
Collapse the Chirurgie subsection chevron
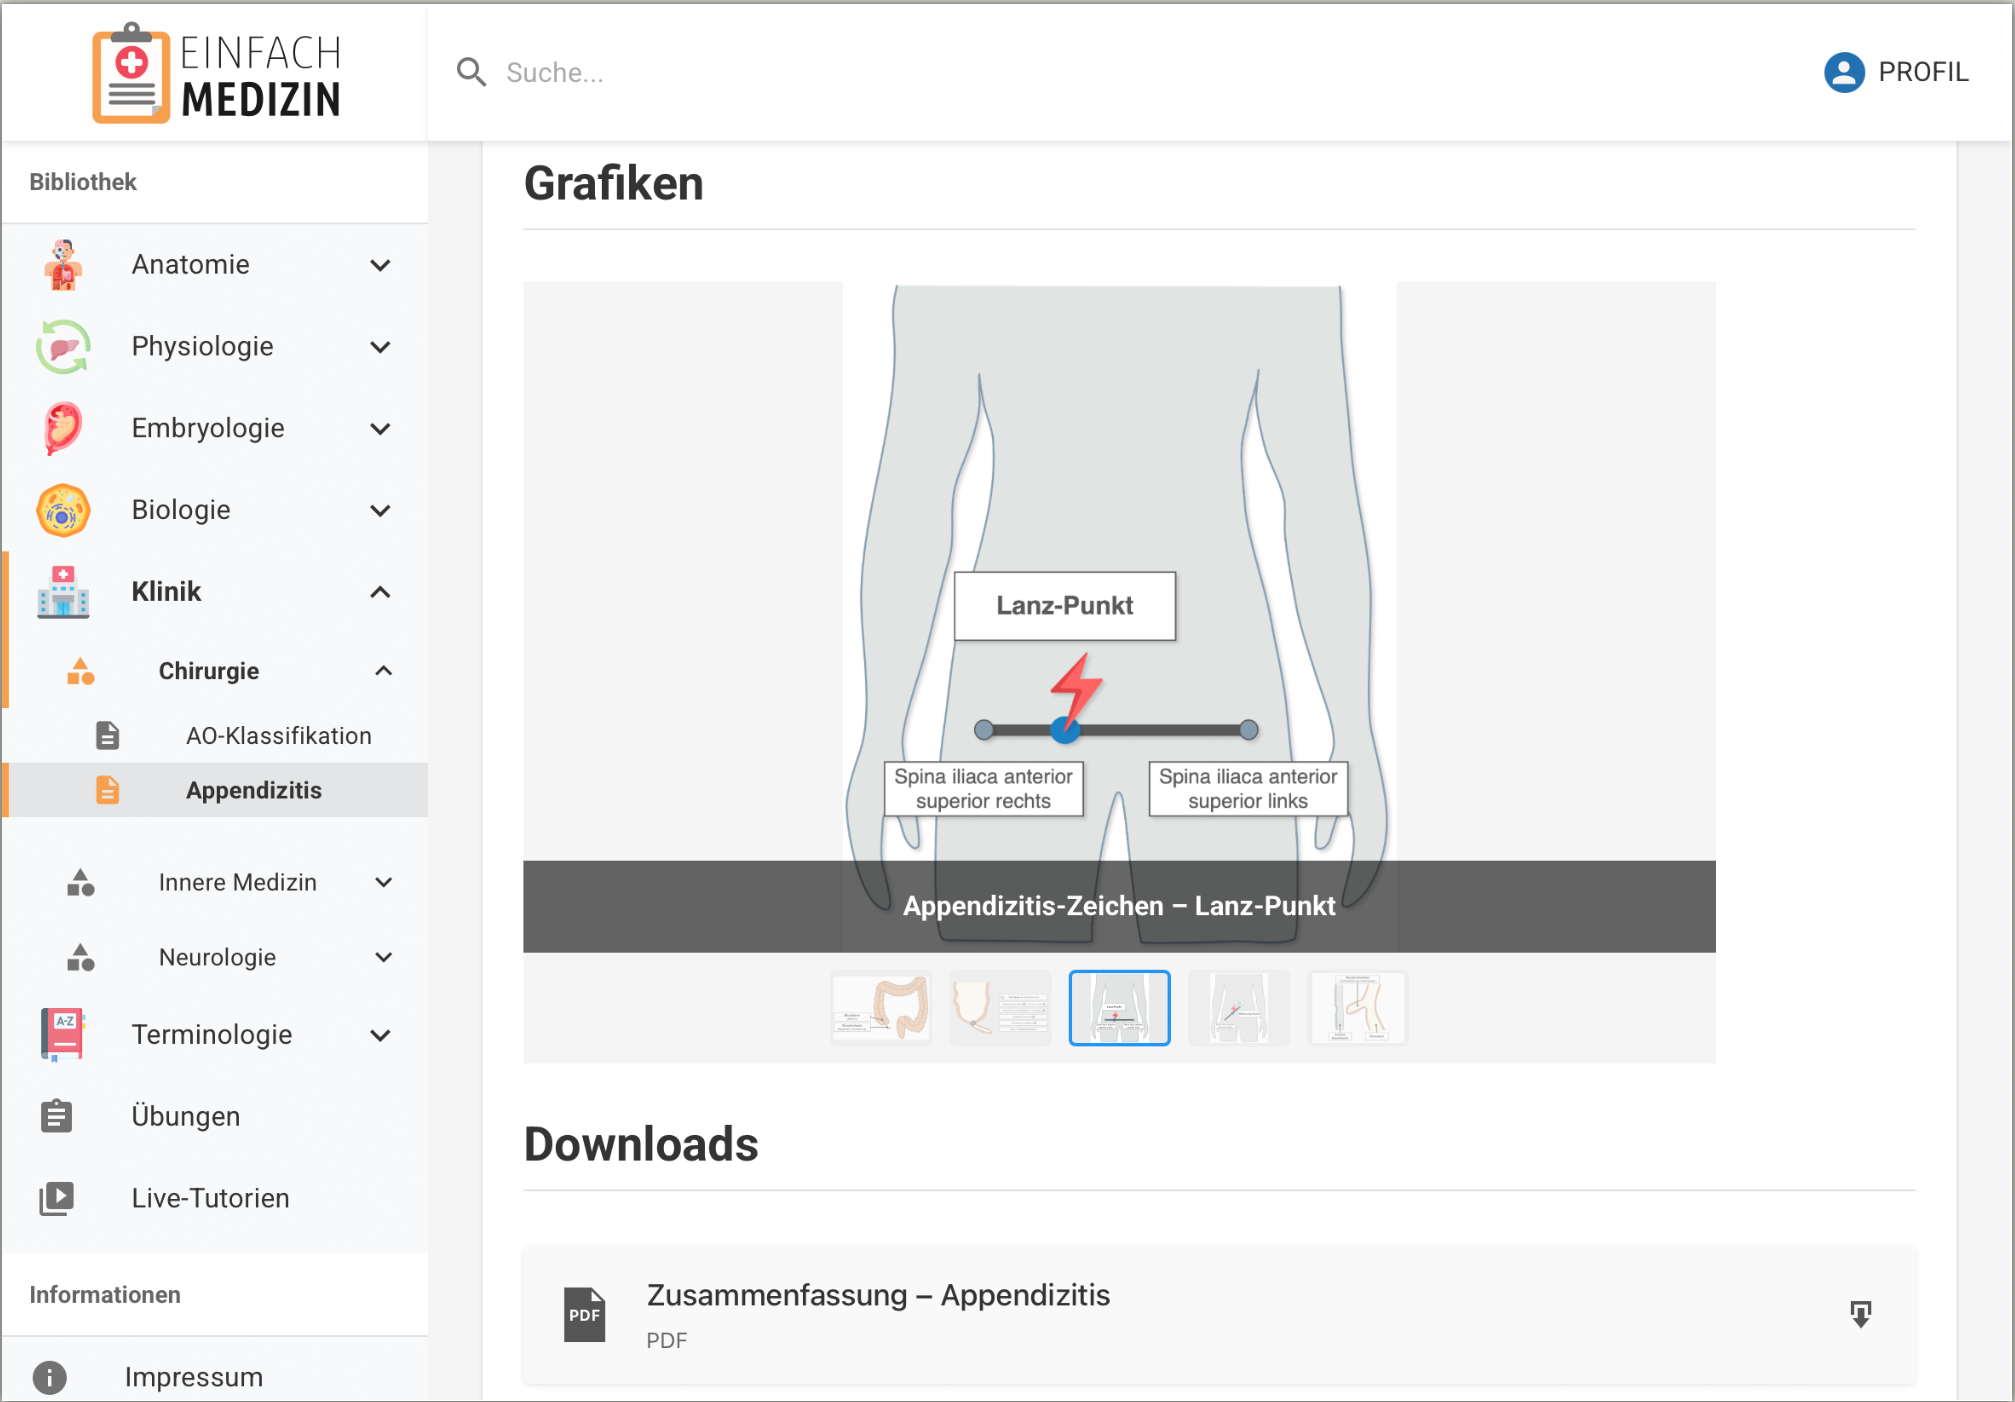pyautogui.click(x=383, y=671)
